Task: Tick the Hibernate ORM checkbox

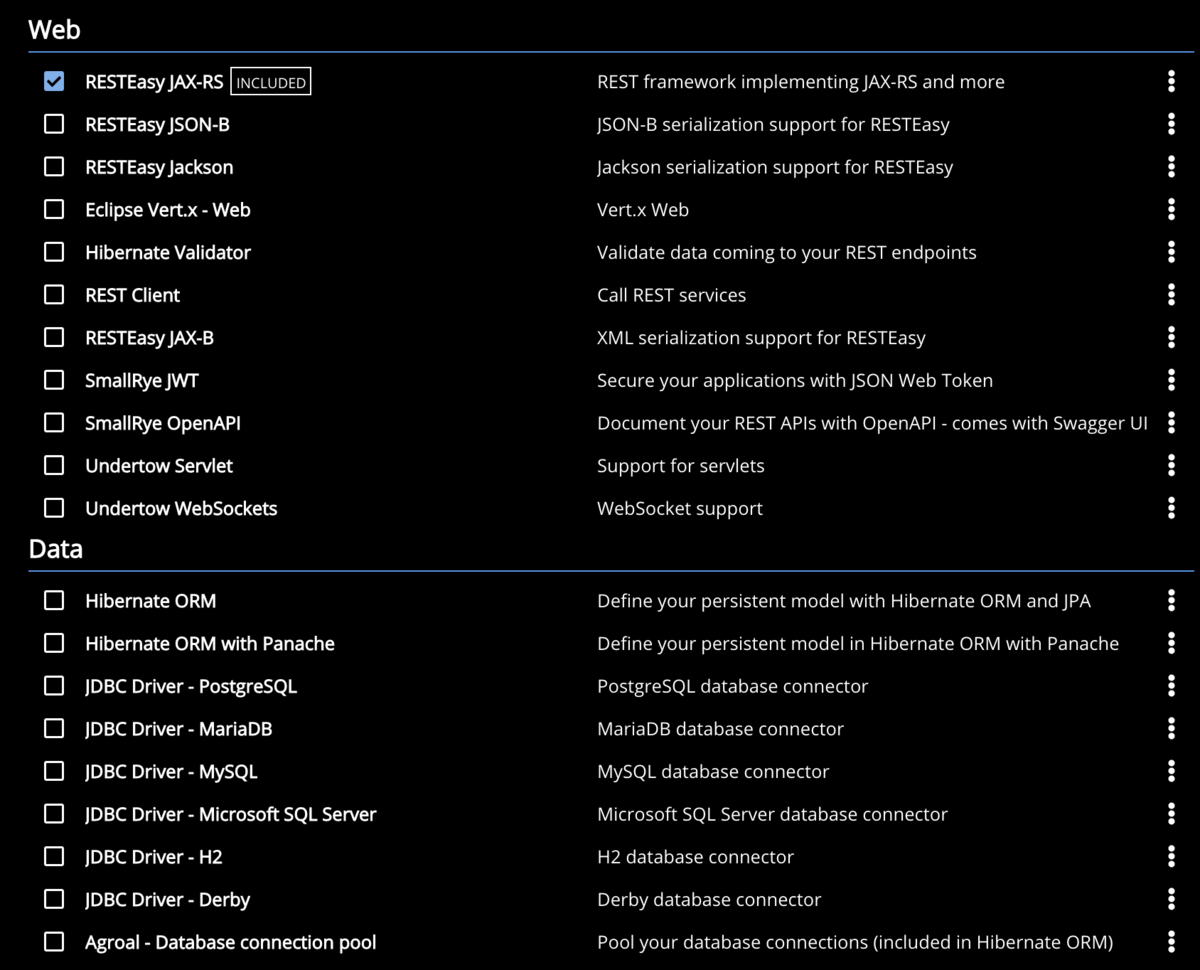Action: pyautogui.click(x=54, y=601)
